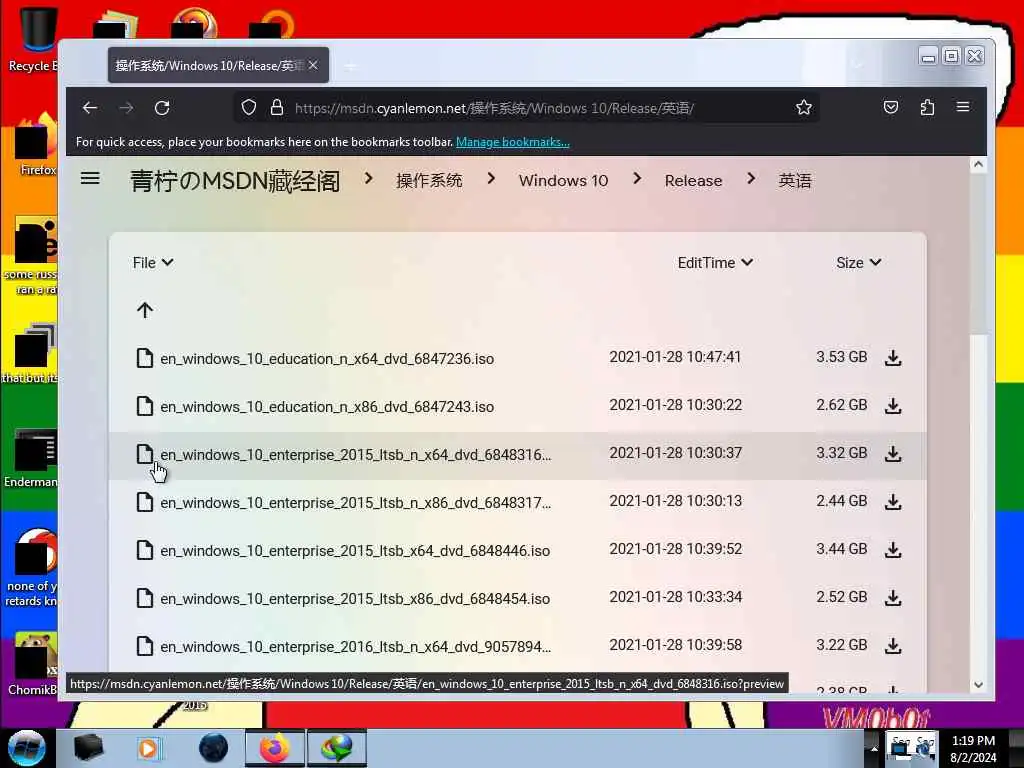Click the scrollbar down arrow
Viewport: 1024px width, 768px height.
click(978, 685)
